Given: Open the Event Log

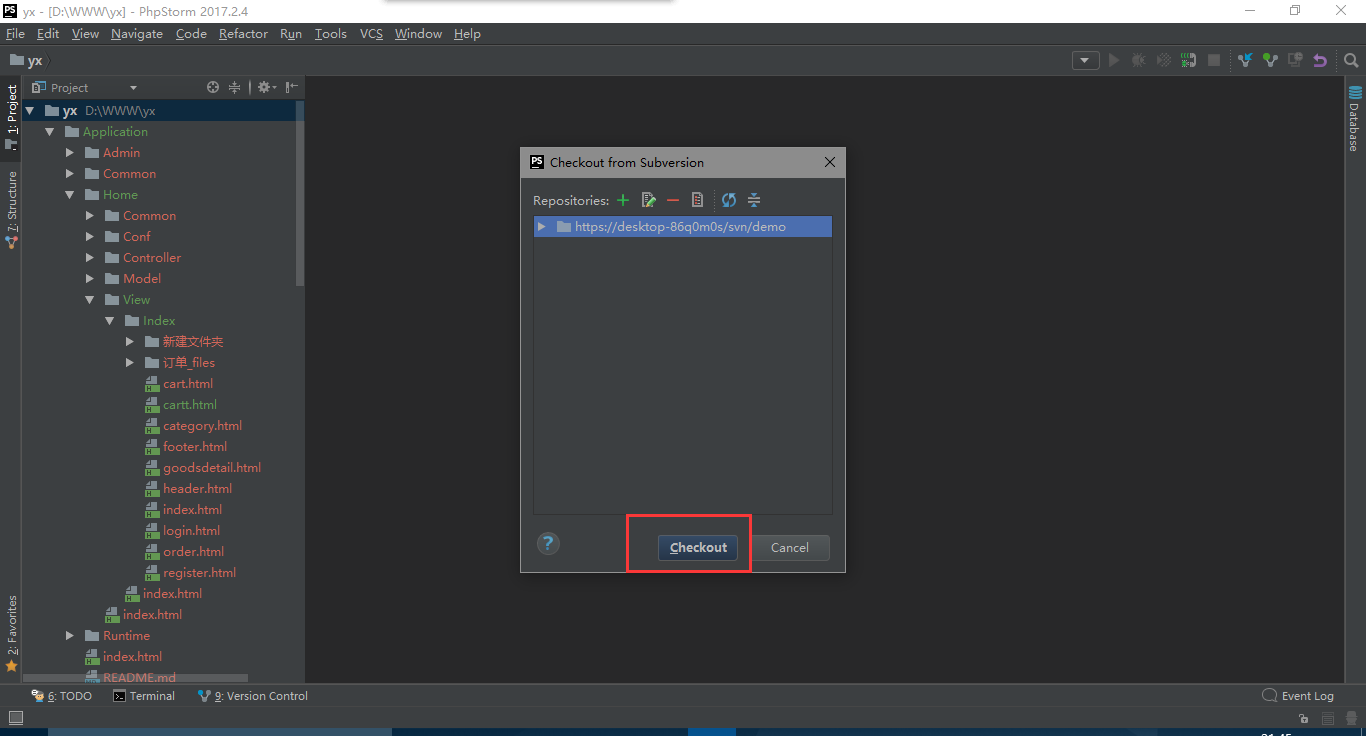Looking at the screenshot, I should [1298, 696].
